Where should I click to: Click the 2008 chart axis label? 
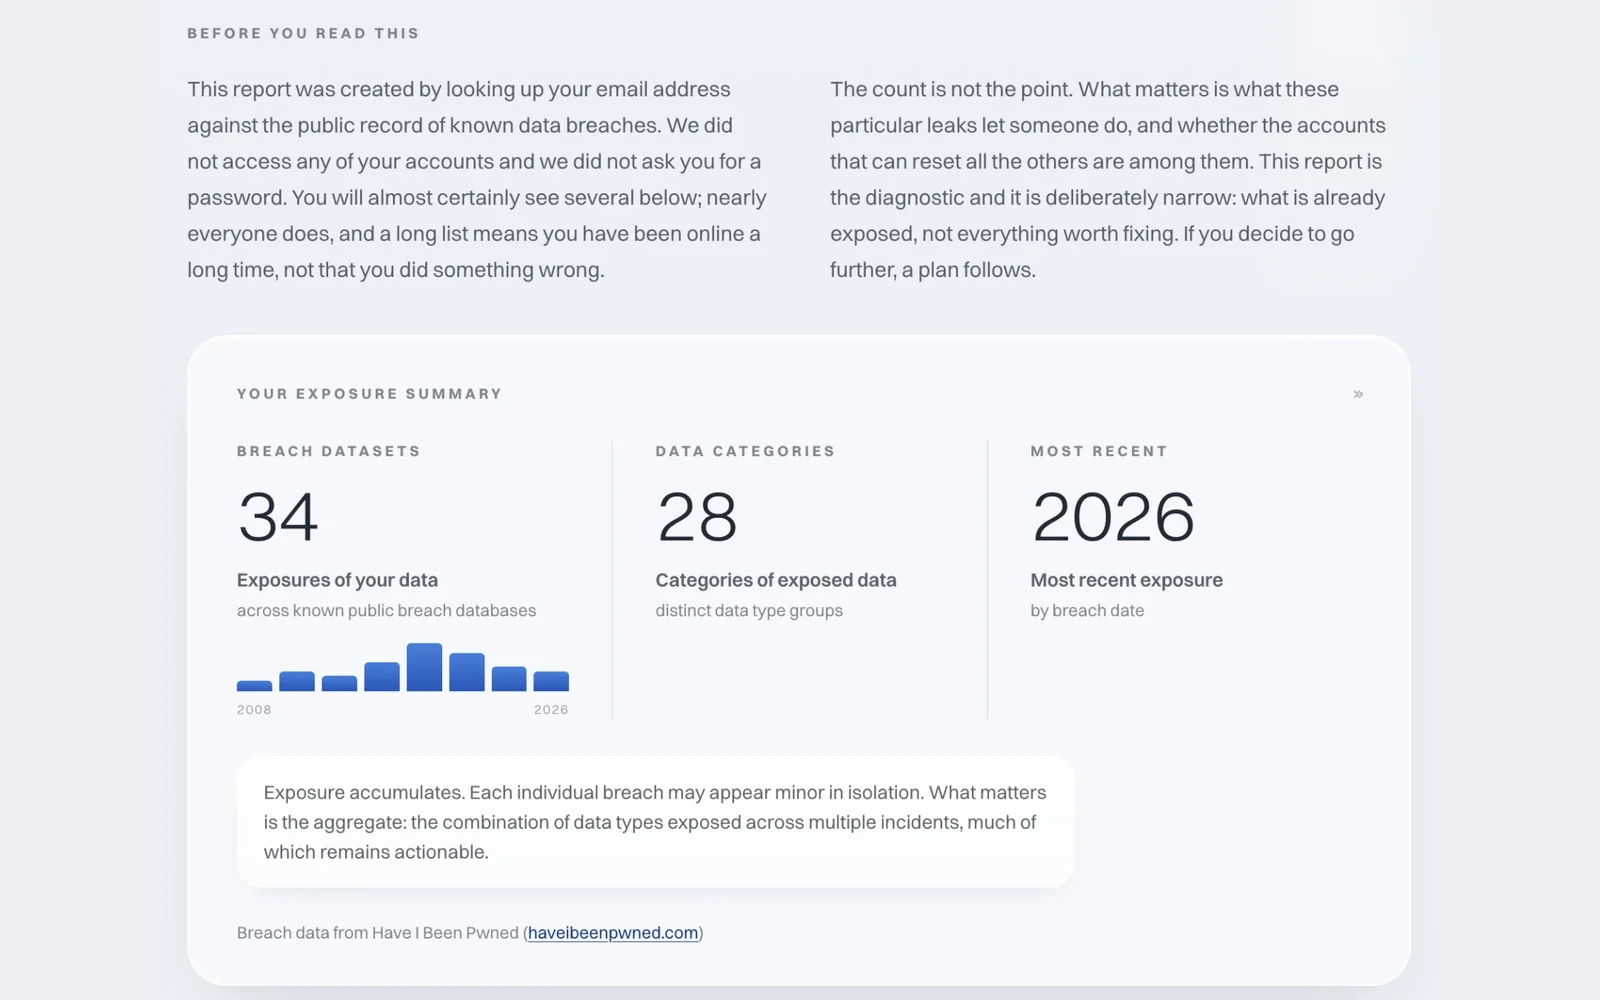254,709
